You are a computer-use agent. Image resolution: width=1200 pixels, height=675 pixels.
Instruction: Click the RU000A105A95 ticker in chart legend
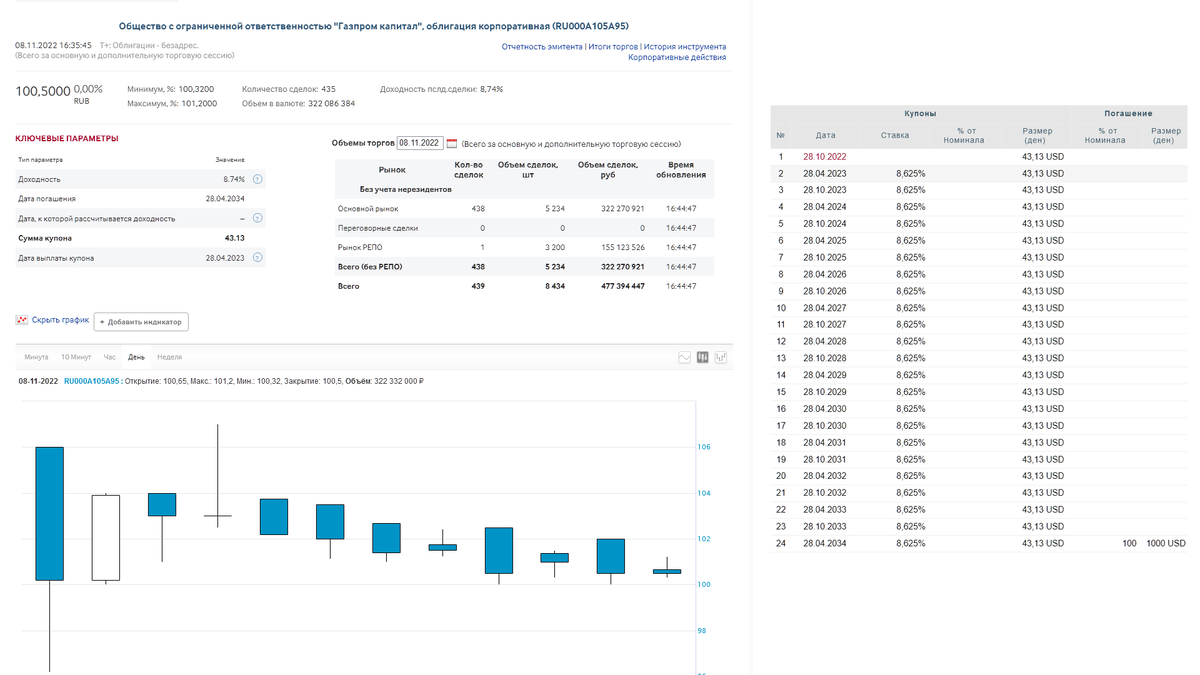[92, 381]
